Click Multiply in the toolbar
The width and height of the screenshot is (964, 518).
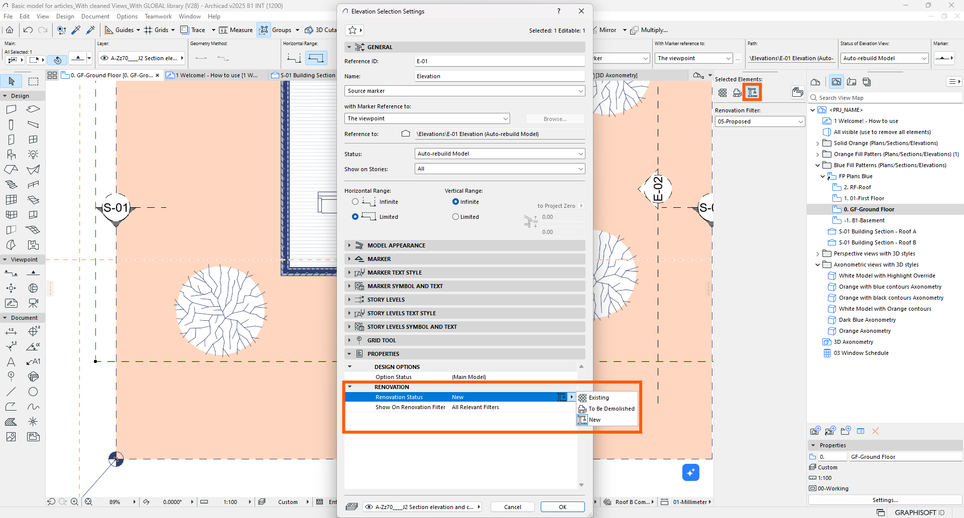pos(649,29)
